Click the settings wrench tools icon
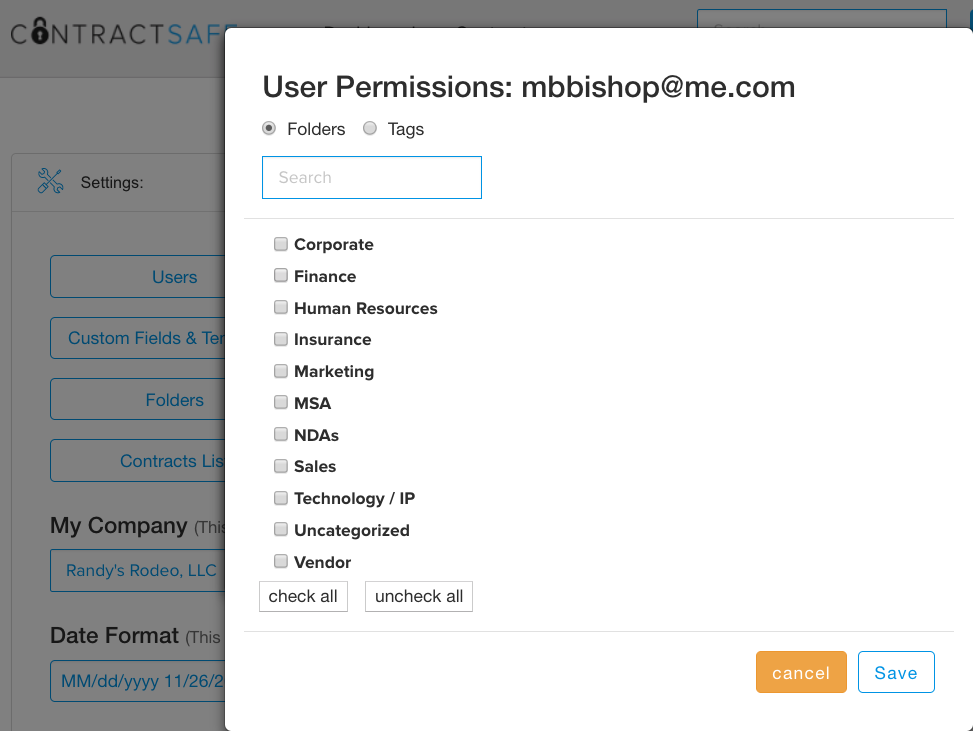Image resolution: width=973 pixels, height=731 pixels. (49, 181)
